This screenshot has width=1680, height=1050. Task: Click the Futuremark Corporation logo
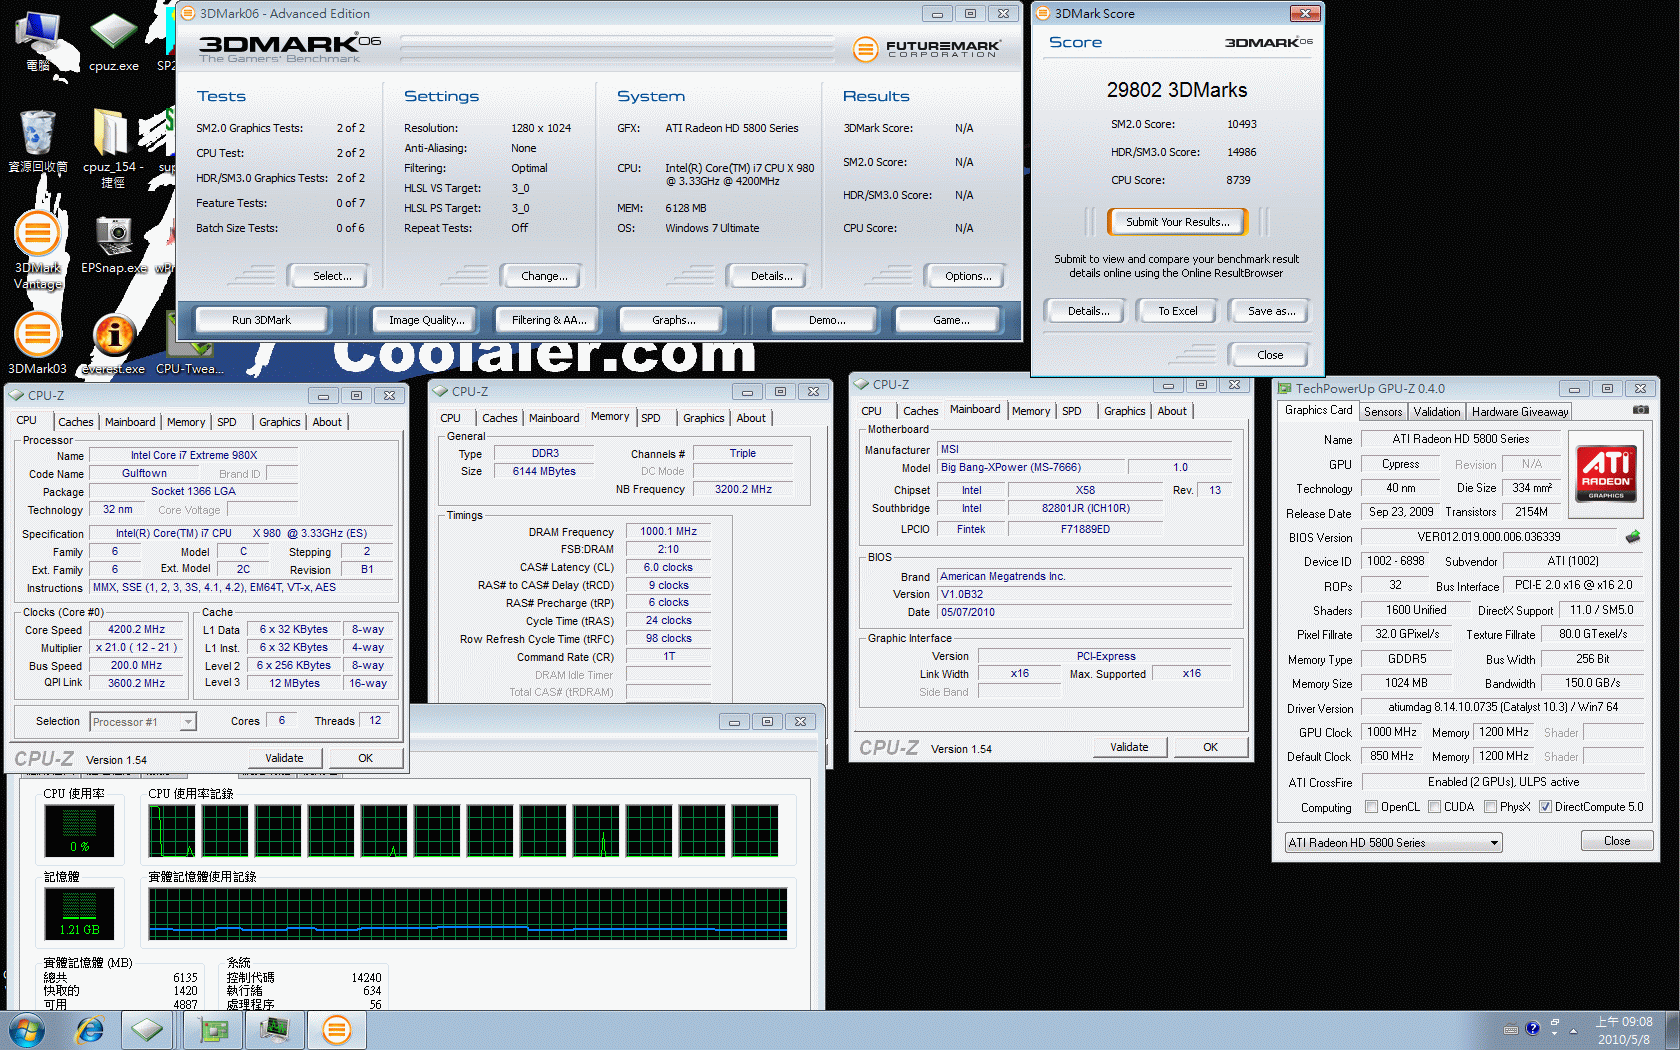(x=927, y=48)
